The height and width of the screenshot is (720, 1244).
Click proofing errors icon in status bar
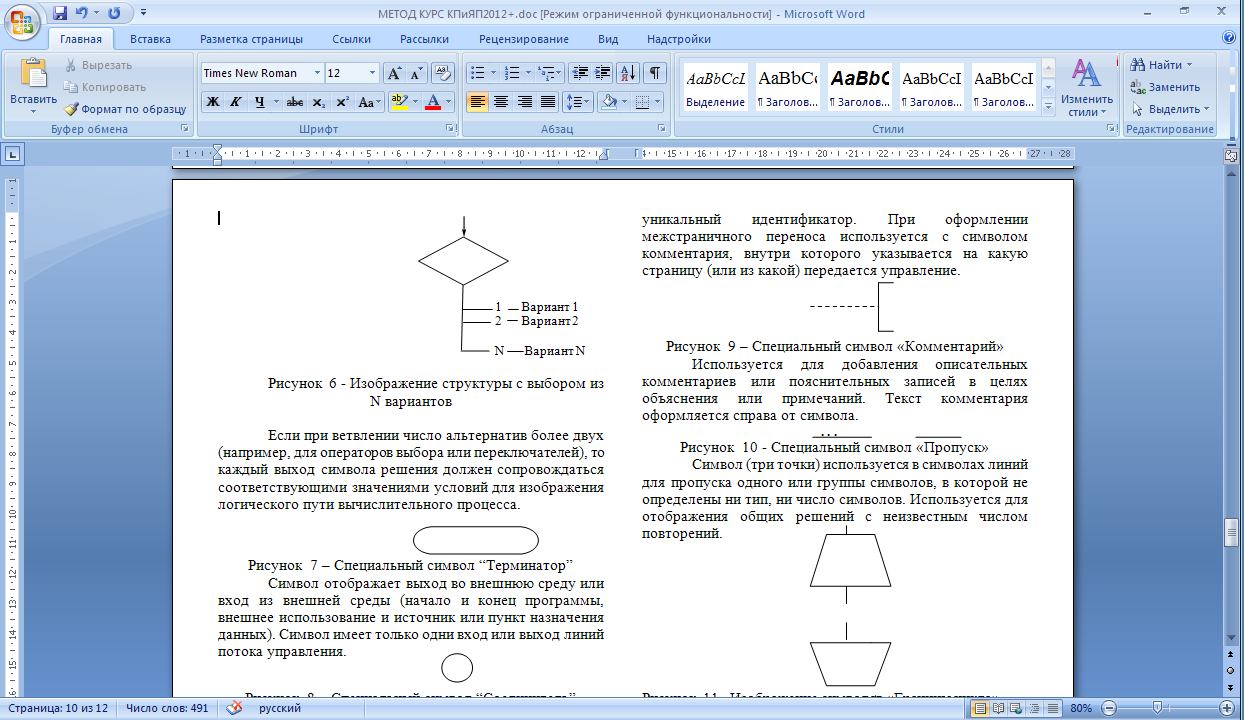(x=235, y=708)
